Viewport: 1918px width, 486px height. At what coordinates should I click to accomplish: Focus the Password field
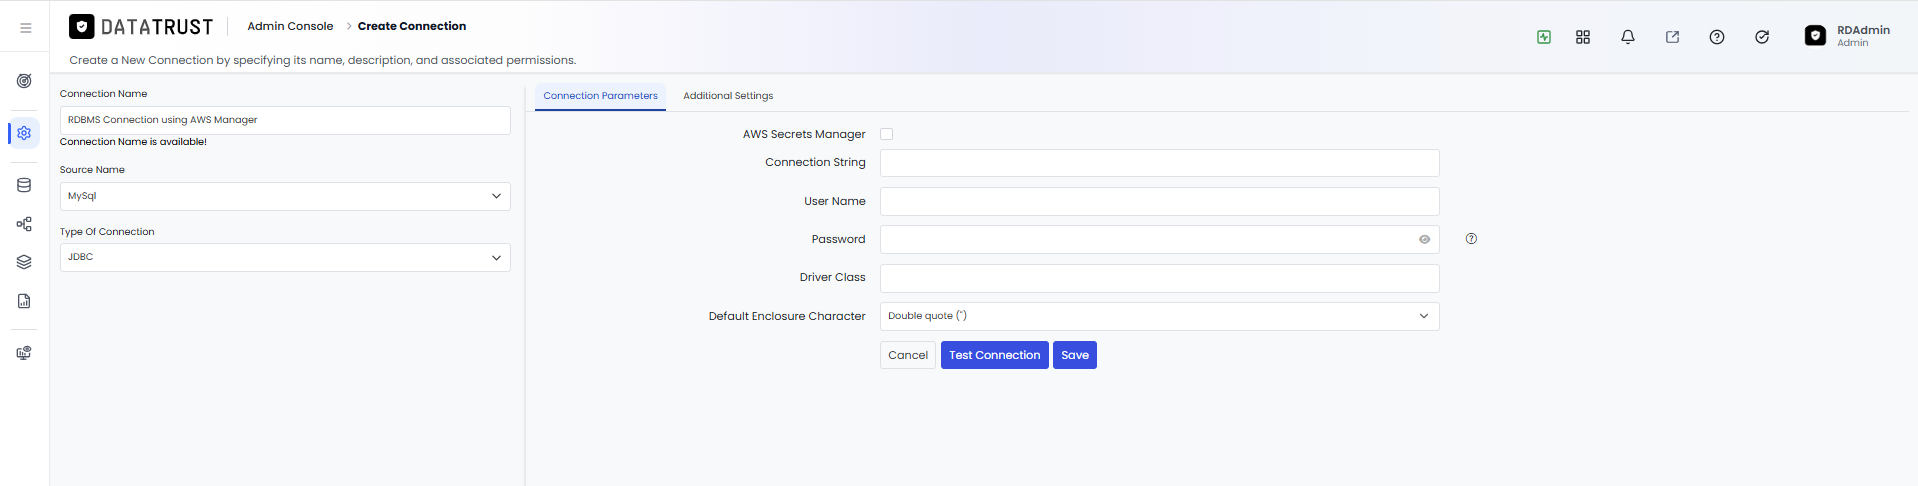click(x=1160, y=239)
